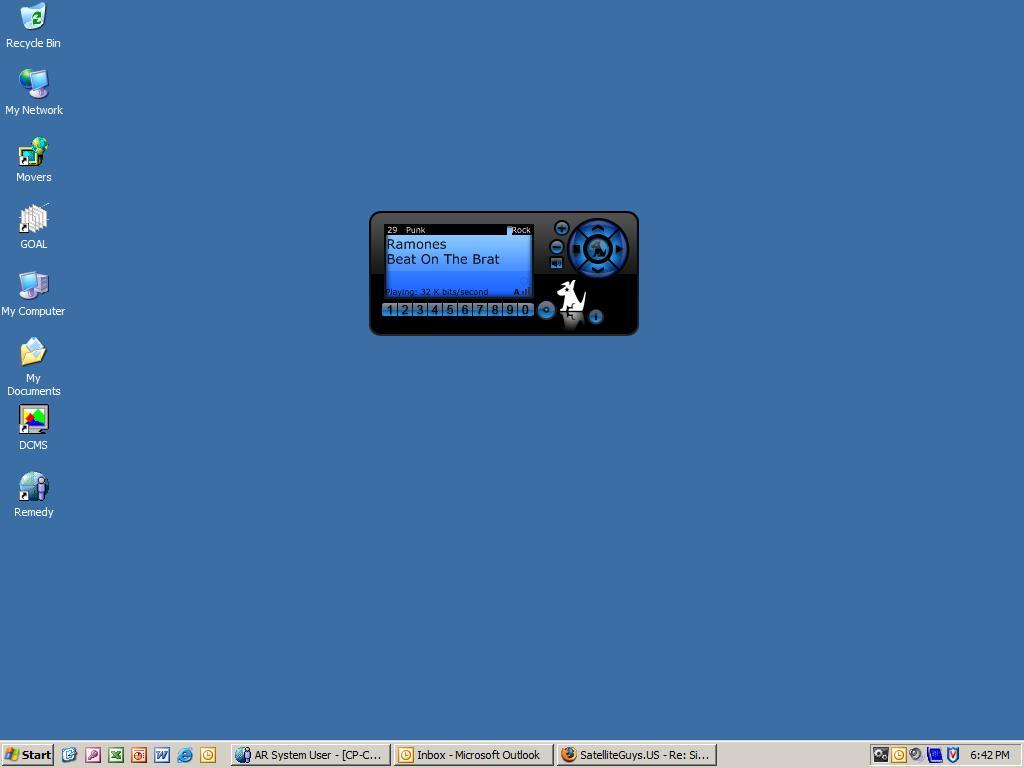Start playback with the play triangle button
The image size is (1024, 768).
tap(619, 249)
